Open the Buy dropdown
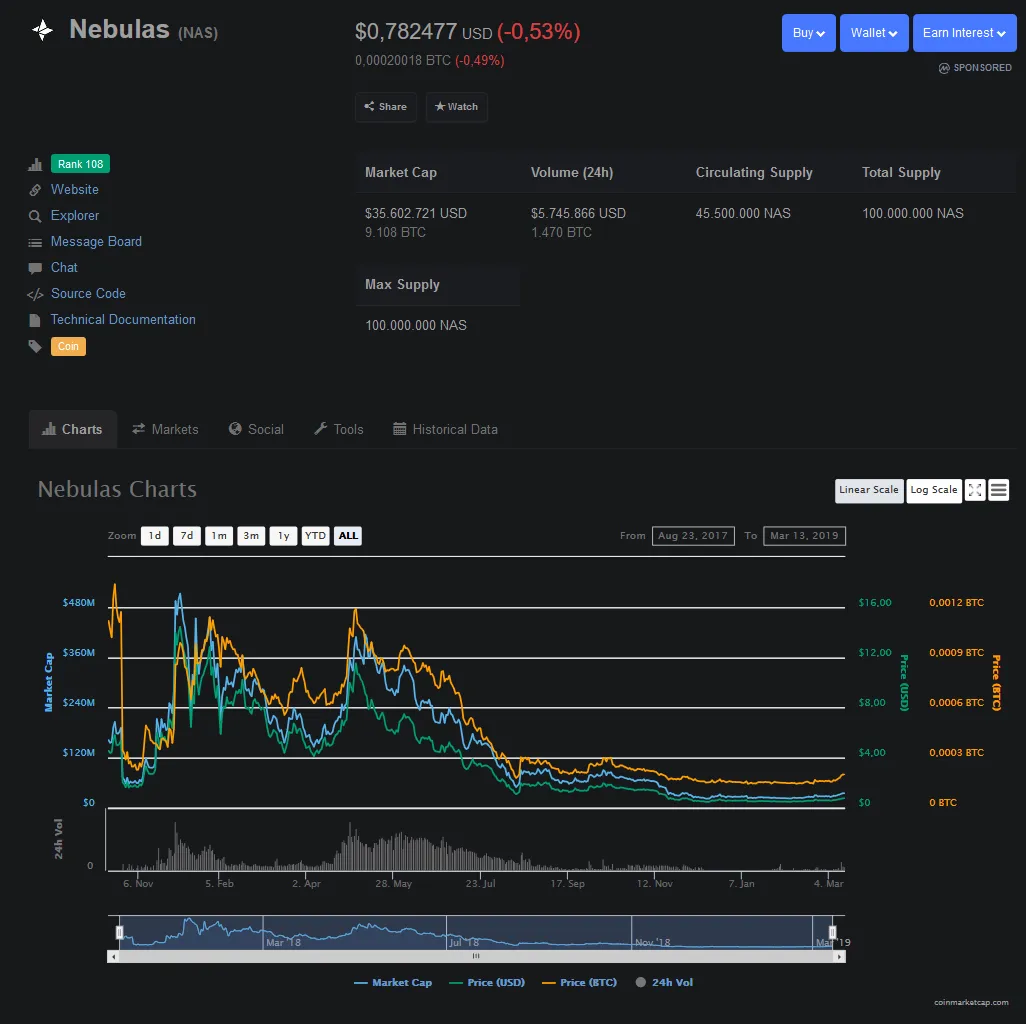 809,33
